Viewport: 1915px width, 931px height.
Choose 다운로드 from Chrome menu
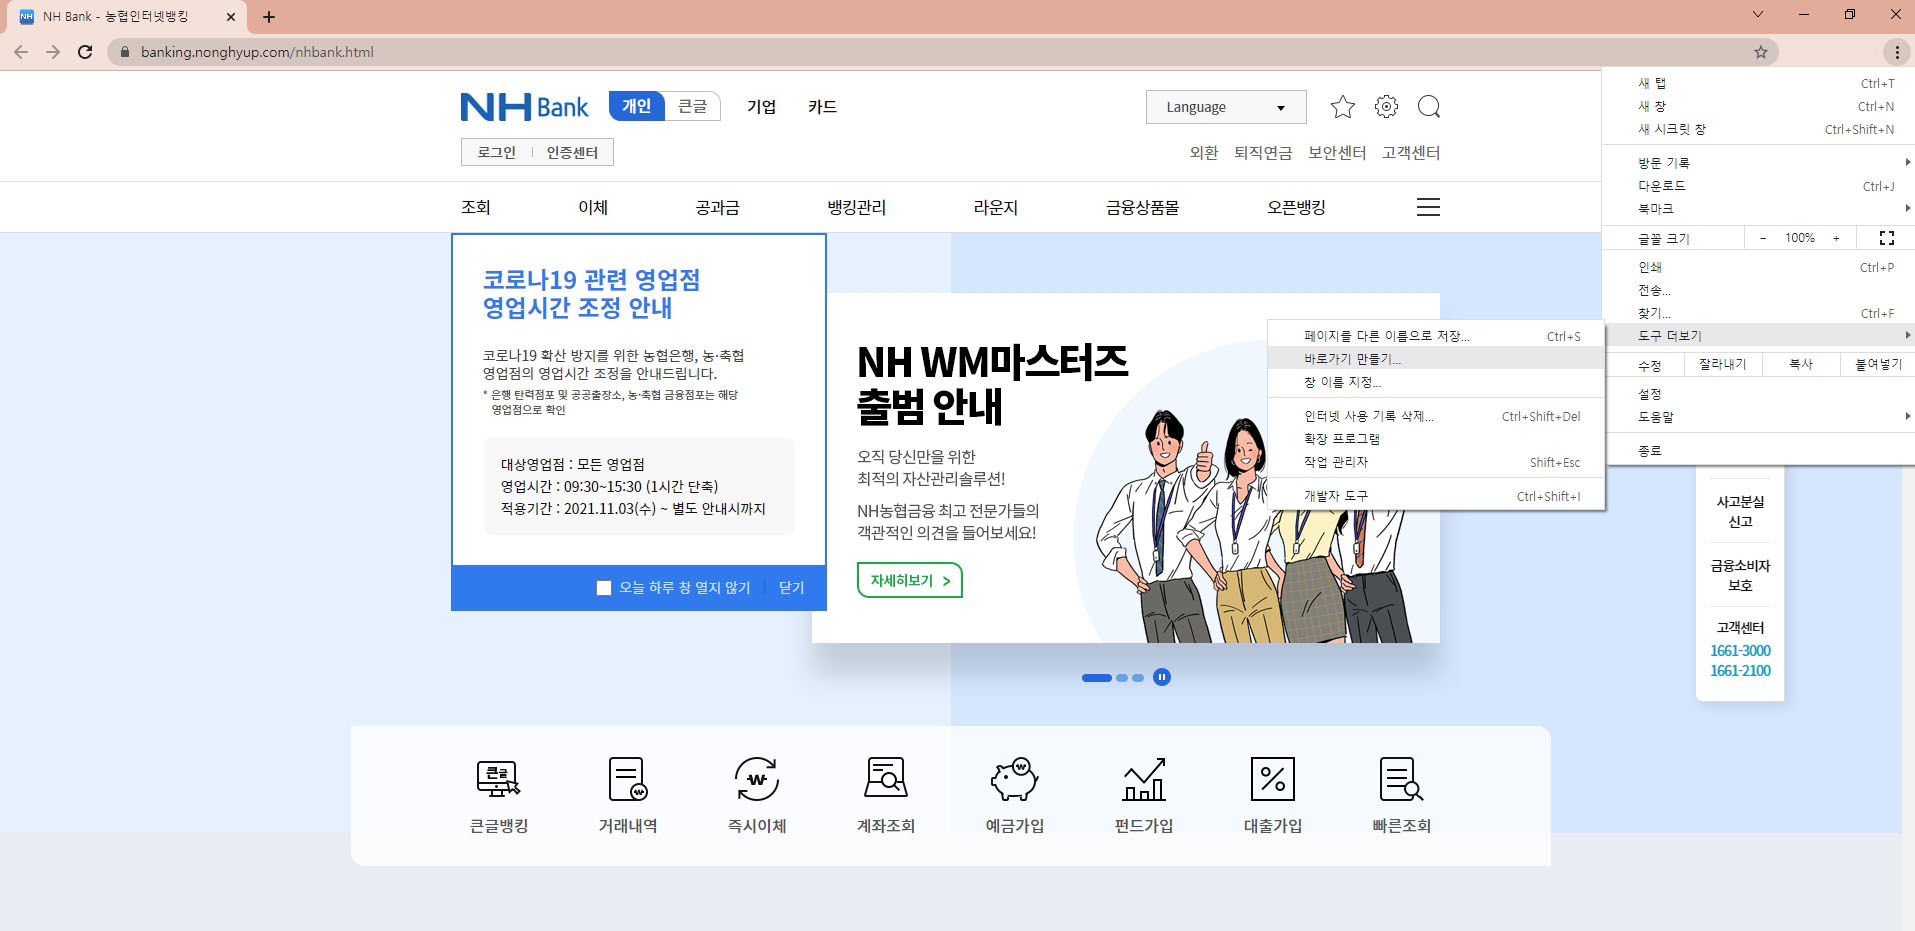1760,186
